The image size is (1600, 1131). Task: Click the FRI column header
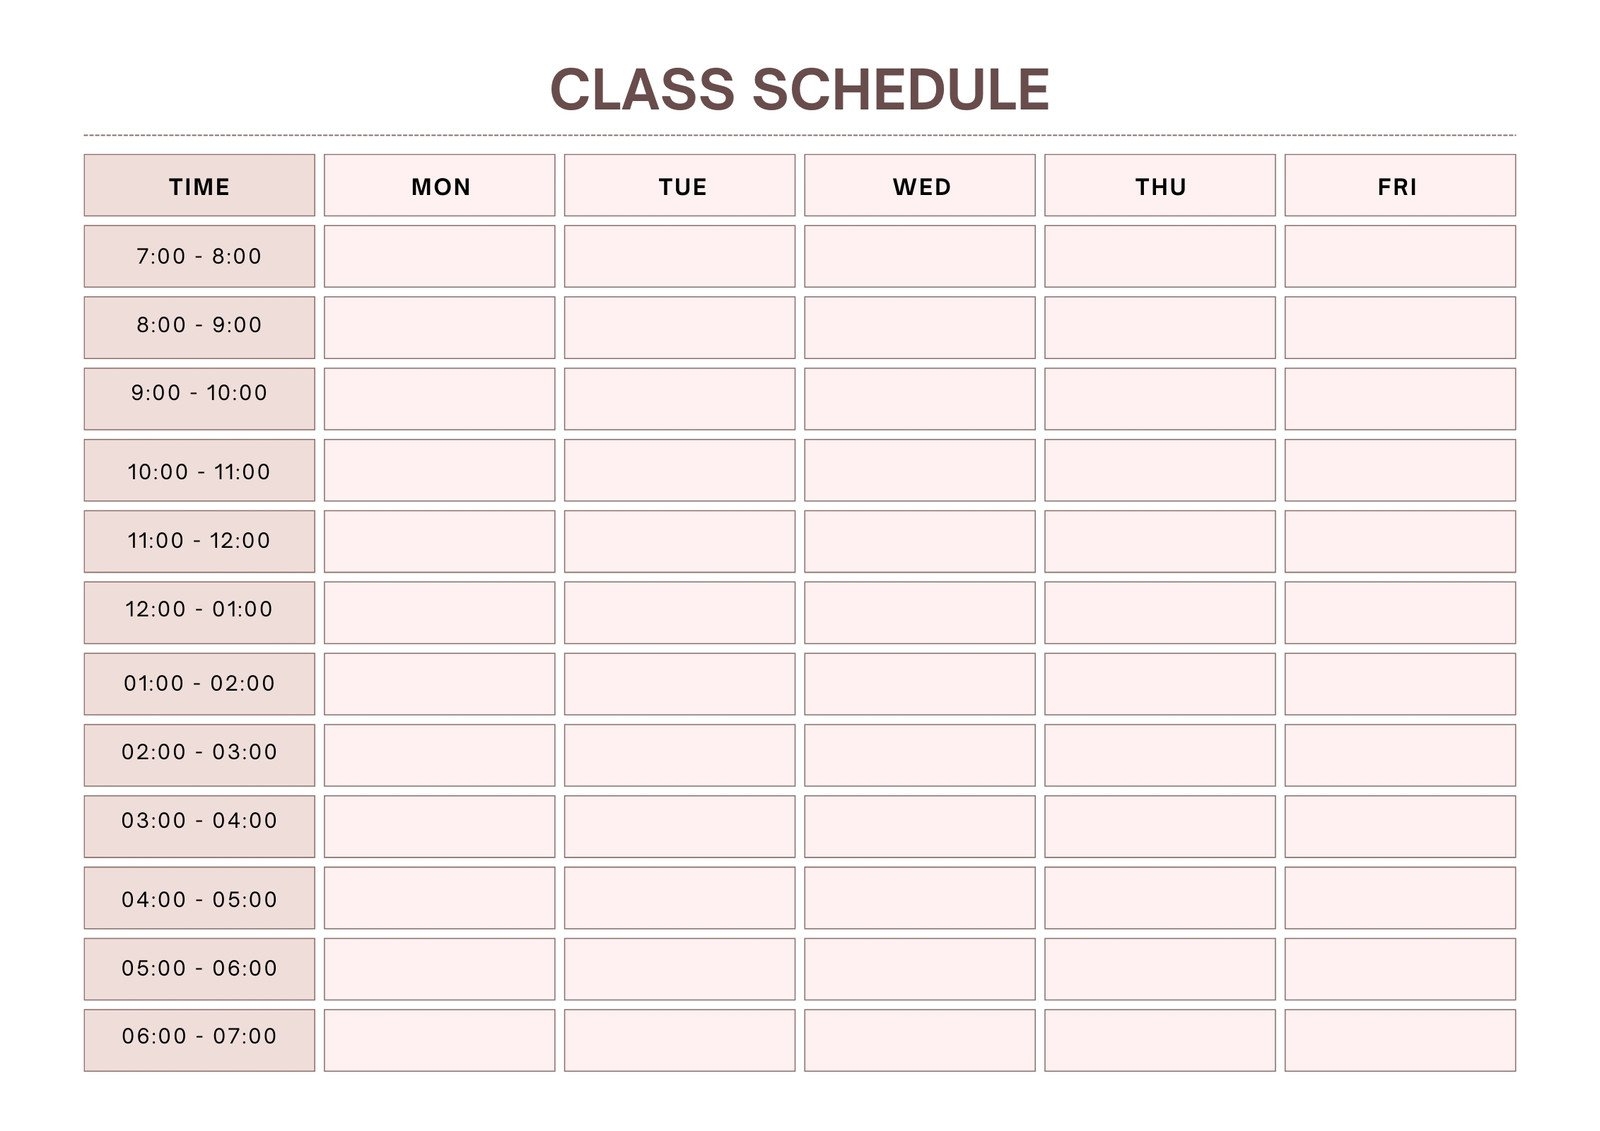coord(1400,186)
